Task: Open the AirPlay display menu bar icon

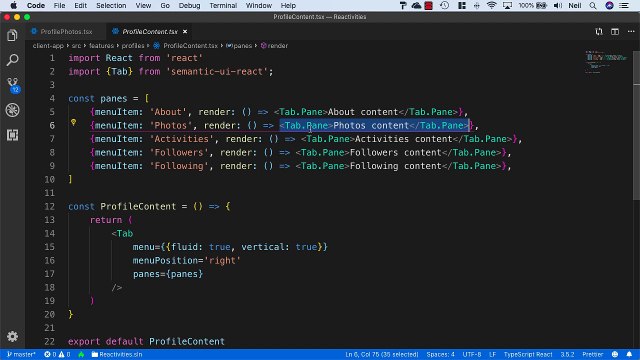Action: pyautogui.click(x=507, y=5)
